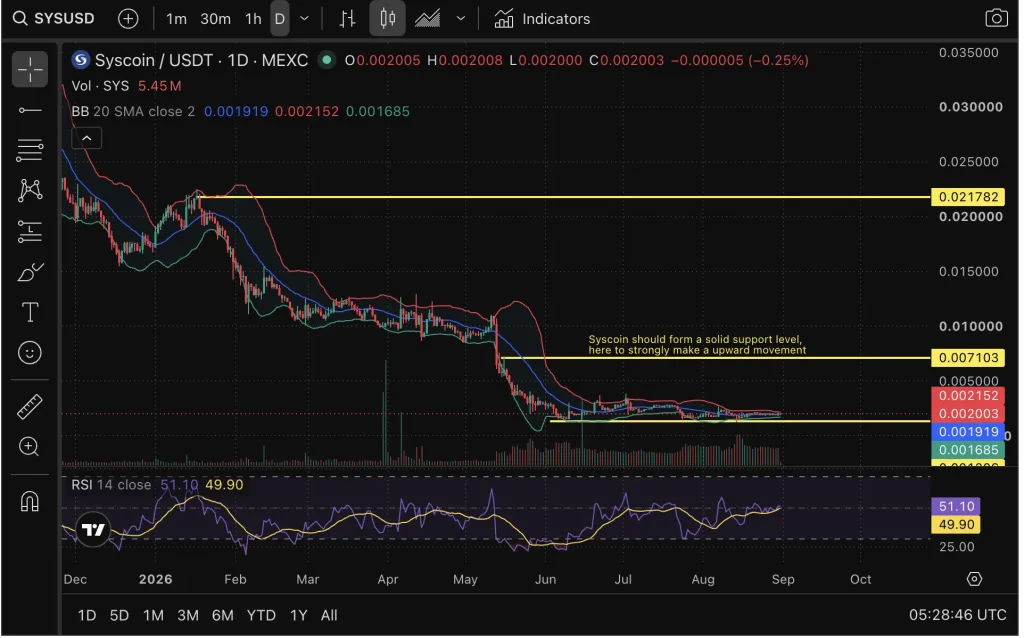Select the long position forecasting tool
Image resolution: width=1024 pixels, height=638 pixels.
[29, 231]
